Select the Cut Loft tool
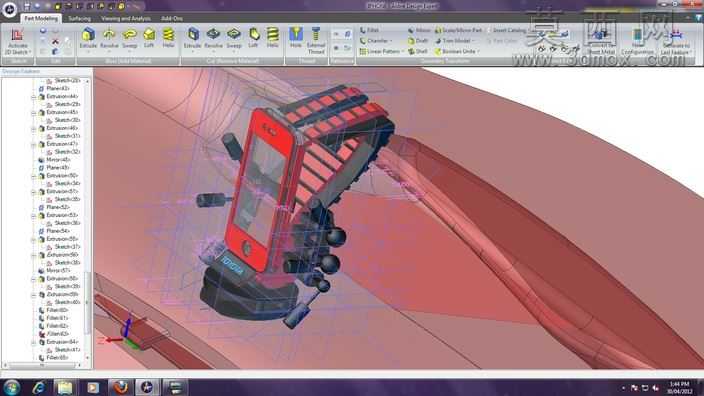 (254, 38)
